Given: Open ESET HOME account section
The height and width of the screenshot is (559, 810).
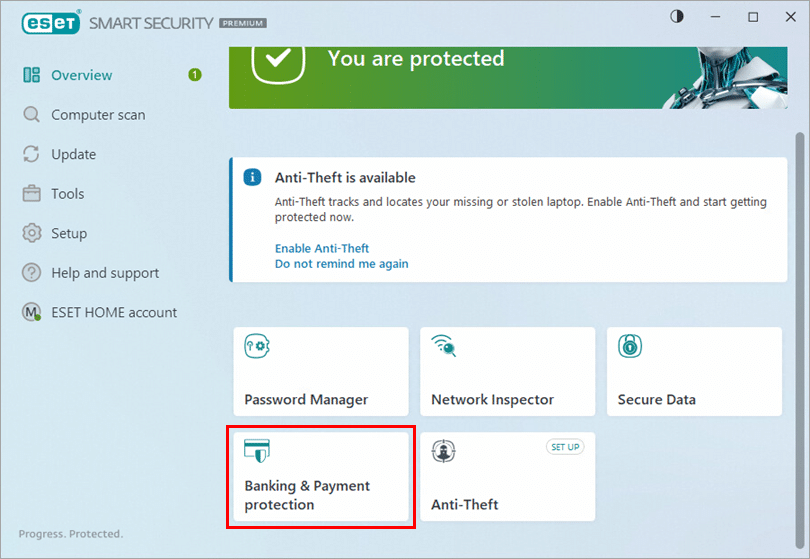Looking at the screenshot, I should tap(112, 312).
